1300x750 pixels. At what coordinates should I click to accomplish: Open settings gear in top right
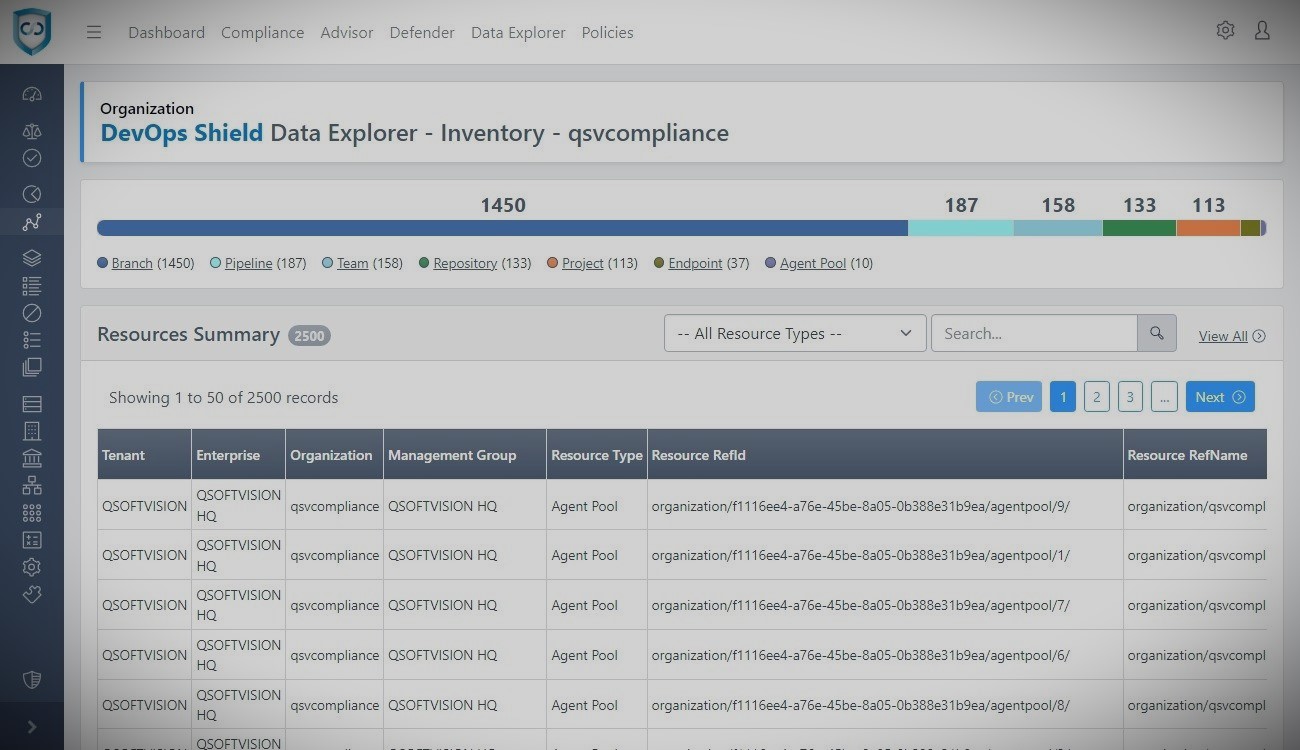coord(1225,31)
